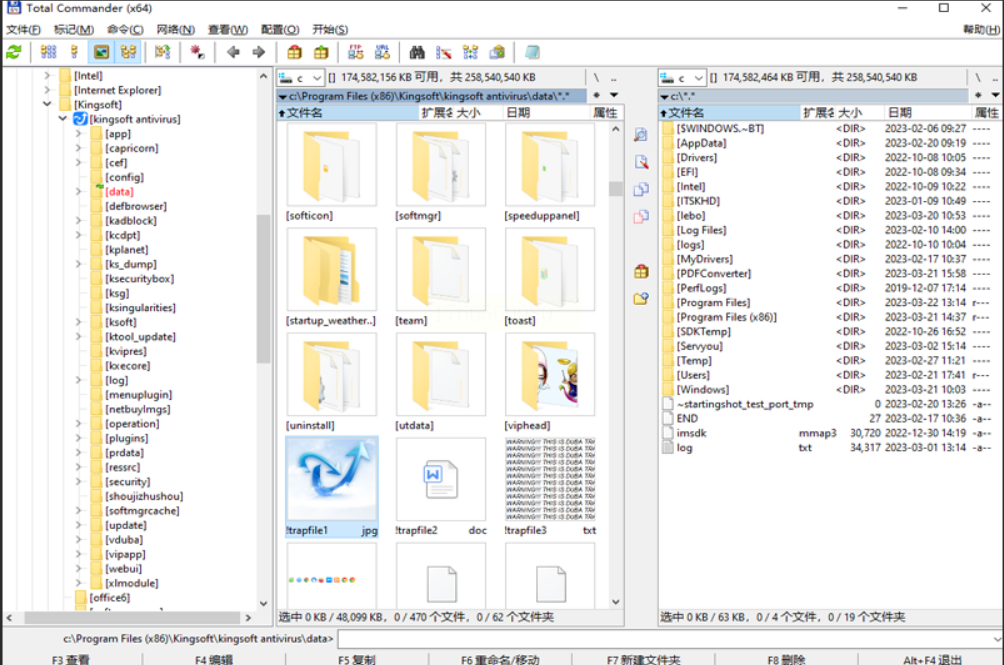The height and width of the screenshot is (665, 1004).
Task: Click the view file icon in middle bar
Action: pos(641,135)
